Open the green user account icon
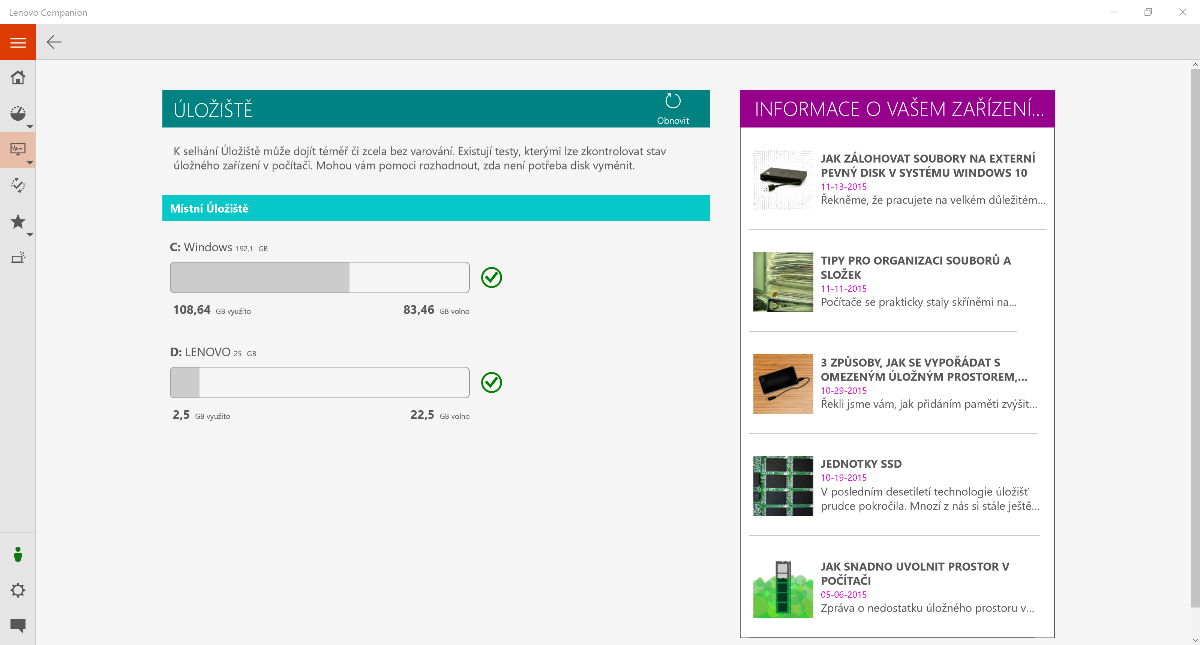The image size is (1200, 645). 17,555
